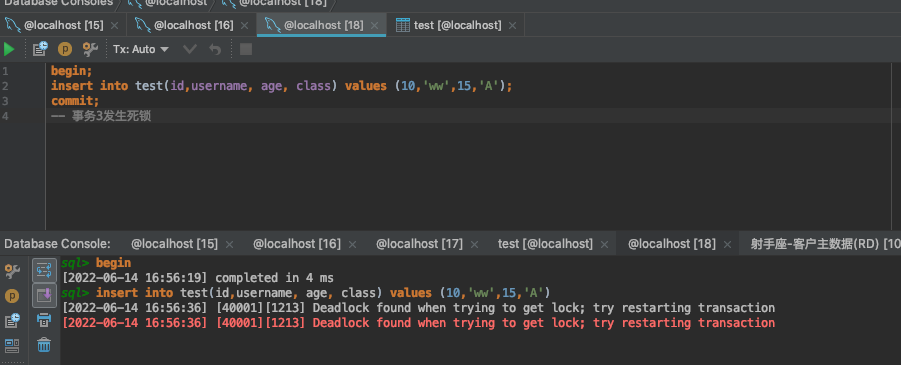Open the @localhost [16] output console tab
The height and width of the screenshot is (365, 901).
[x=297, y=244]
